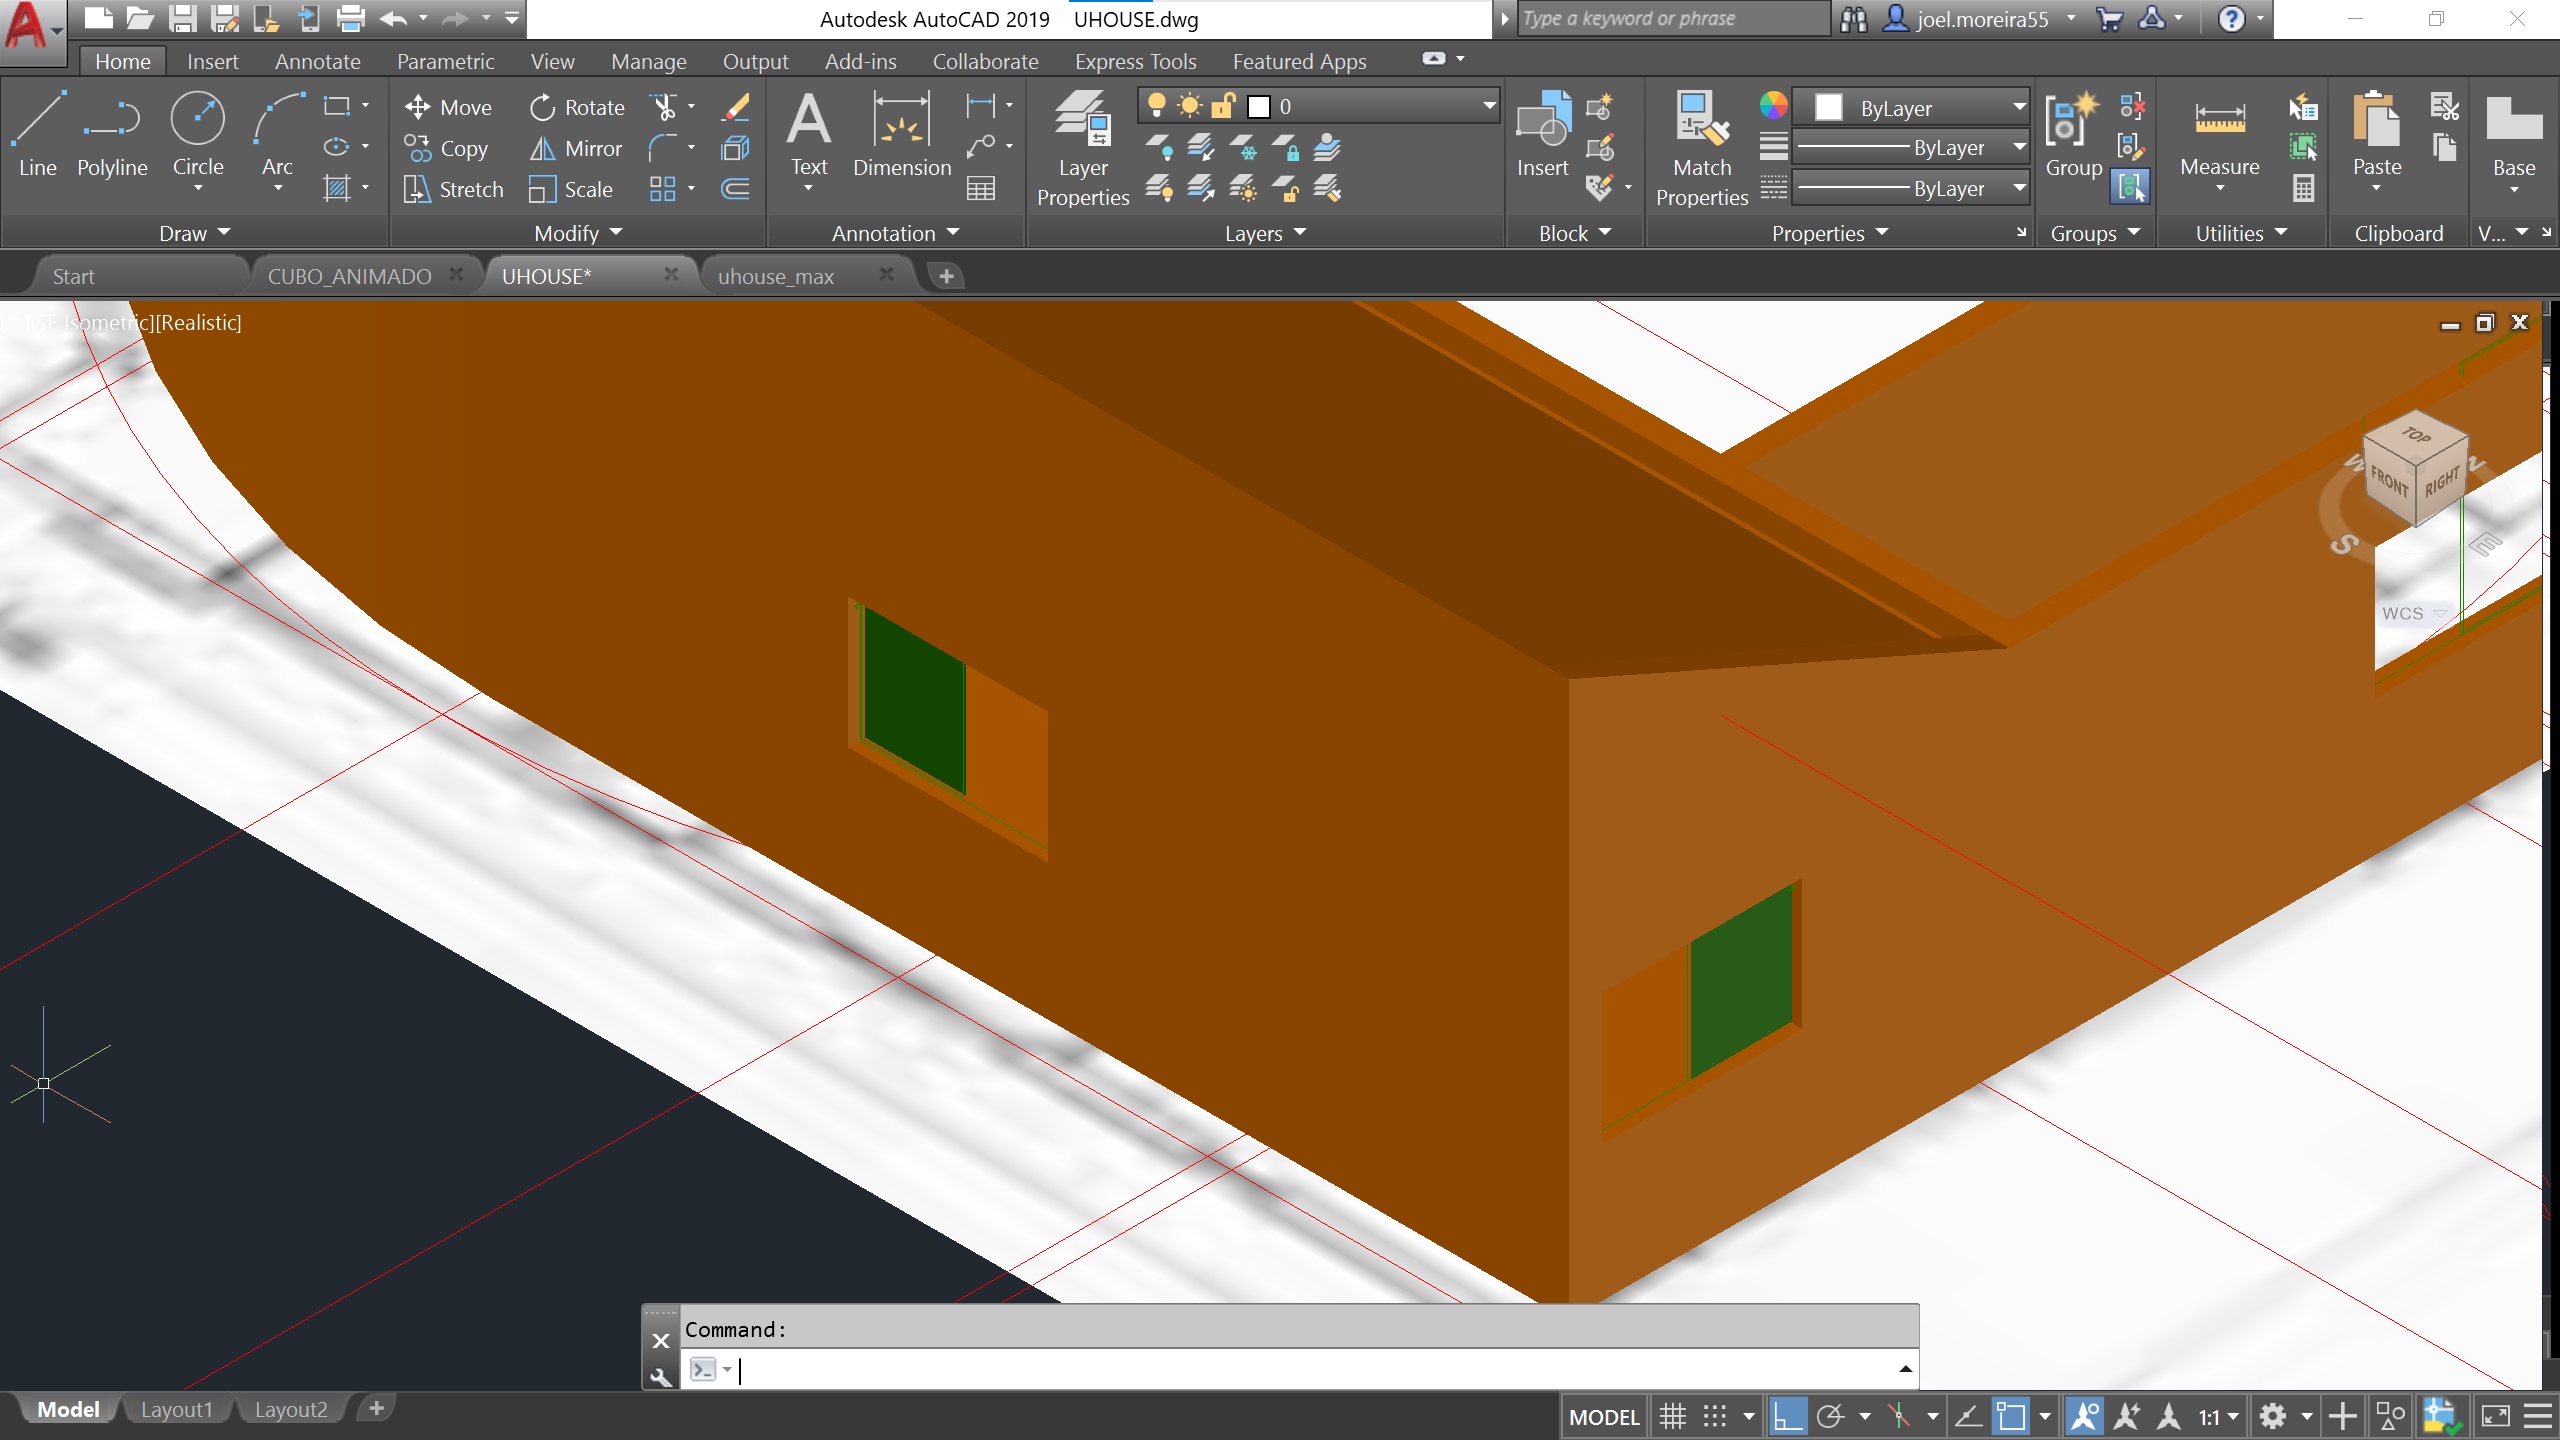Click the Move tool

[448, 107]
